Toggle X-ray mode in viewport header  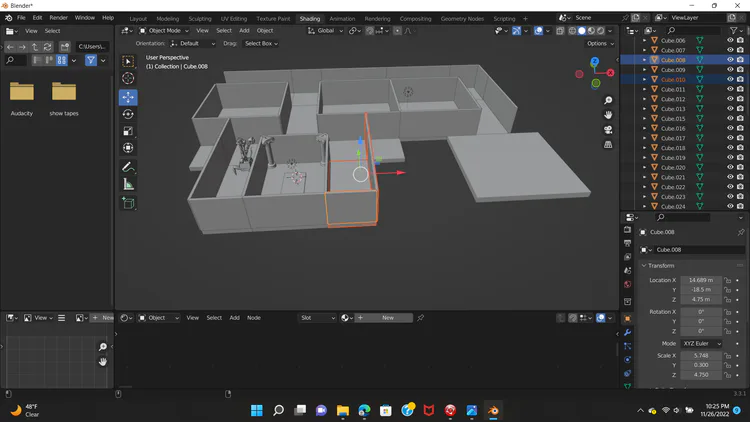coord(560,31)
